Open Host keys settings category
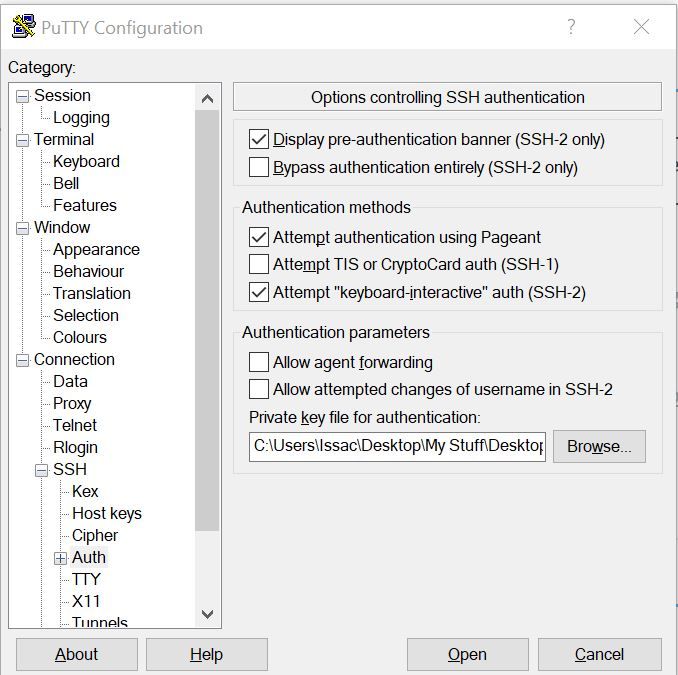 point(107,514)
